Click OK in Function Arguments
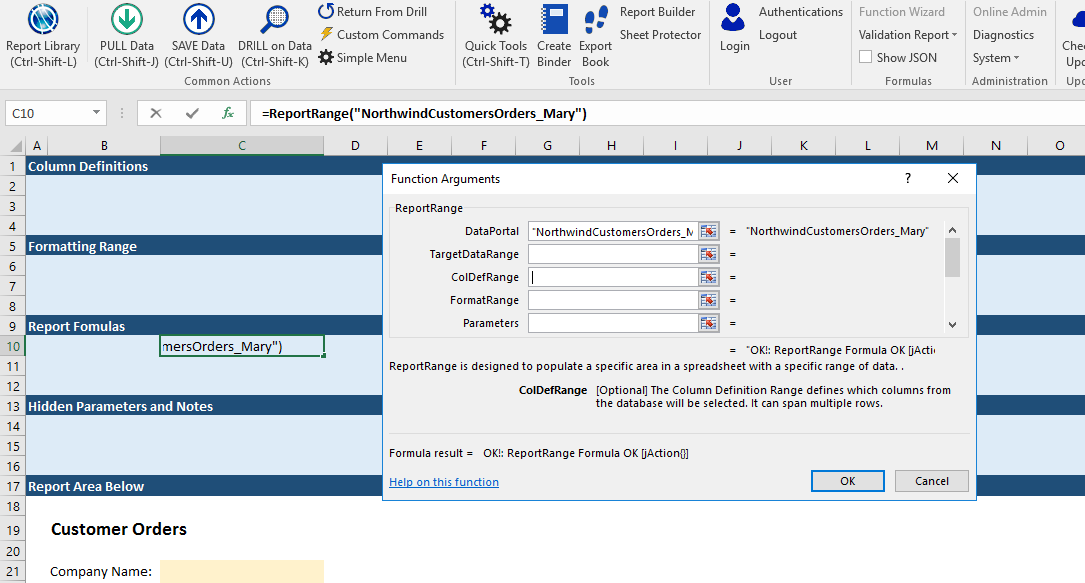 [x=848, y=481]
